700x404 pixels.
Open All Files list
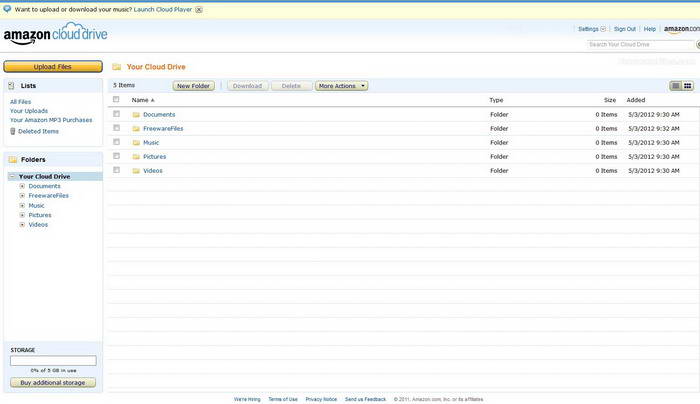pyautogui.click(x=21, y=102)
